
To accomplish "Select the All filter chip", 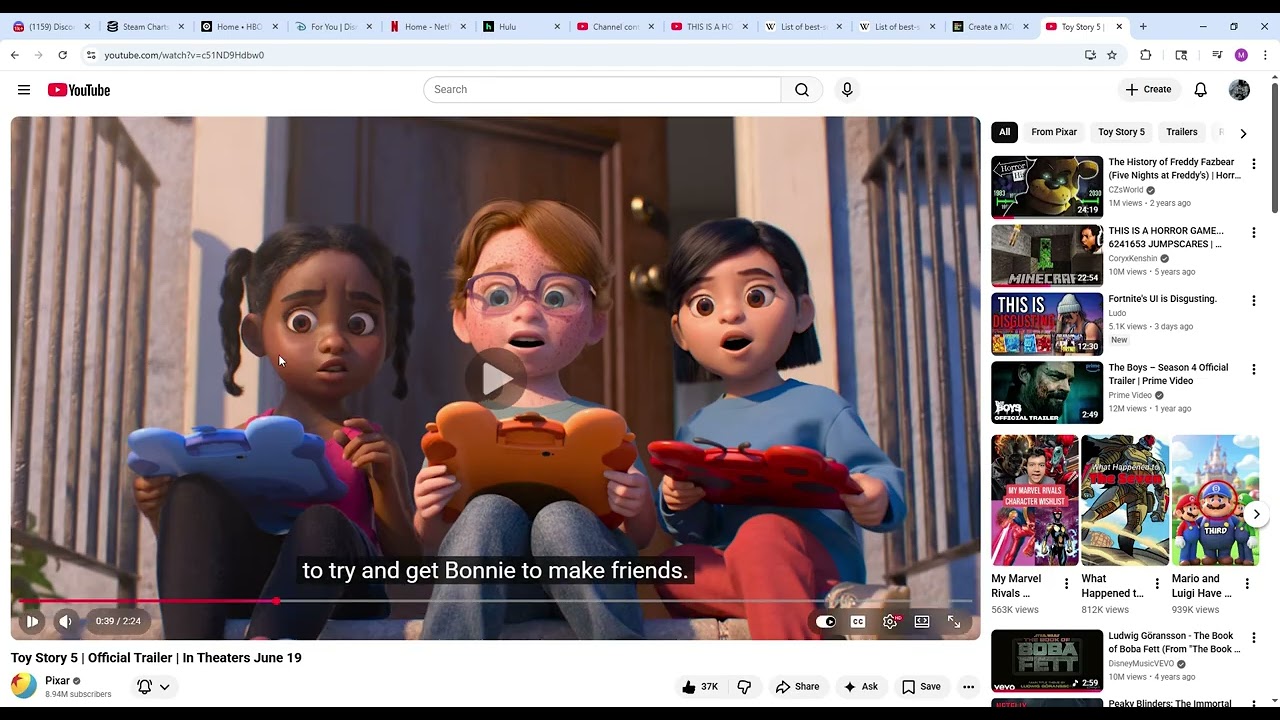I will point(1004,132).
